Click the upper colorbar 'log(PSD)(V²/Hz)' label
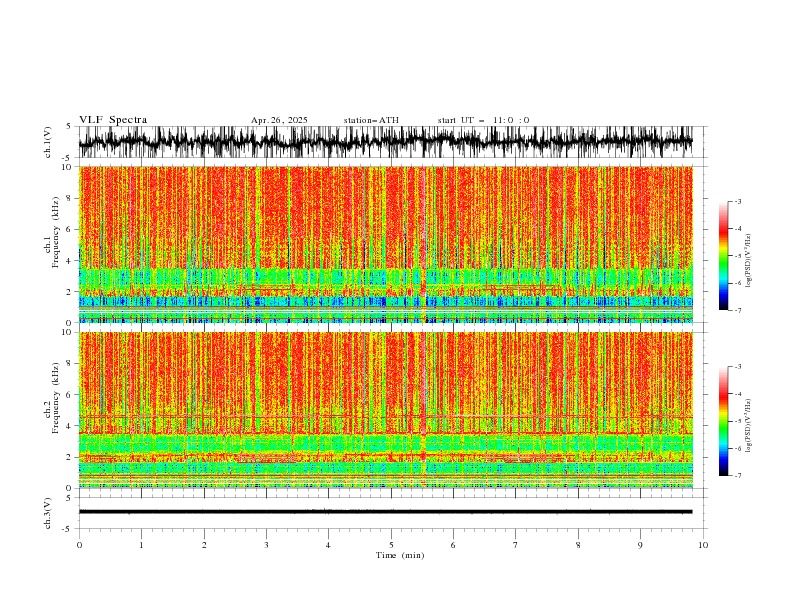Image resolution: width=792 pixels, height=612 pixels. coord(749,261)
